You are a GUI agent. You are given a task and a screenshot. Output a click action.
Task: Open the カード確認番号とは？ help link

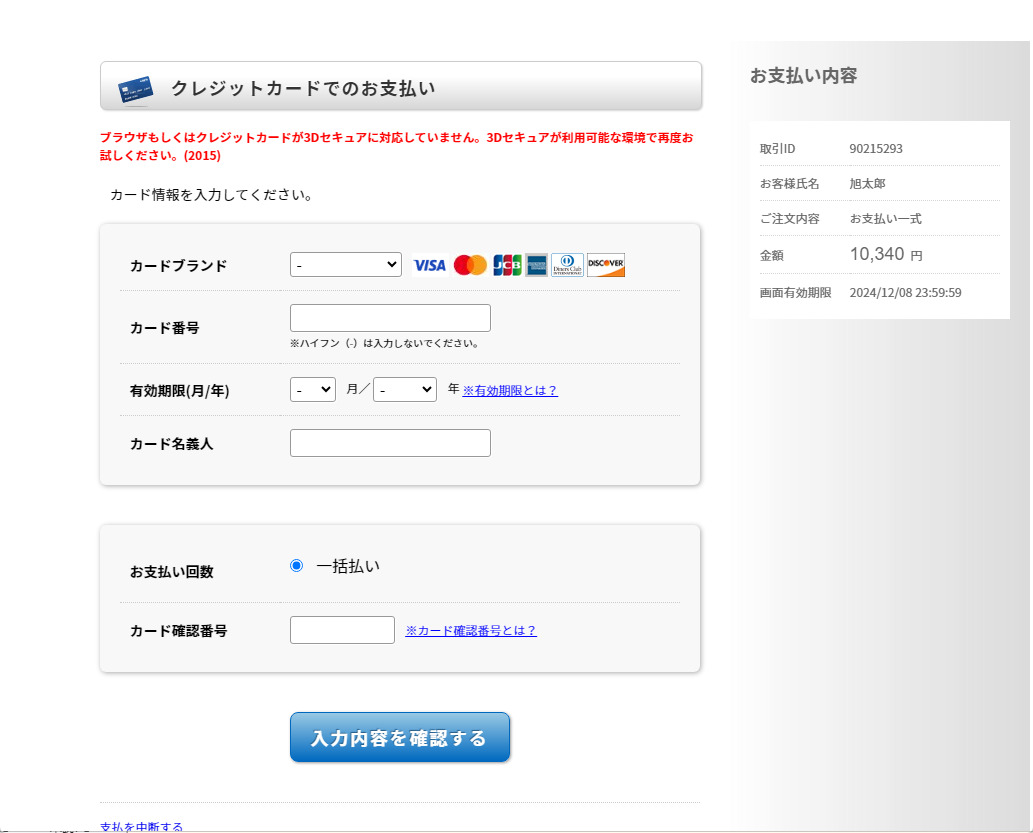[471, 631]
